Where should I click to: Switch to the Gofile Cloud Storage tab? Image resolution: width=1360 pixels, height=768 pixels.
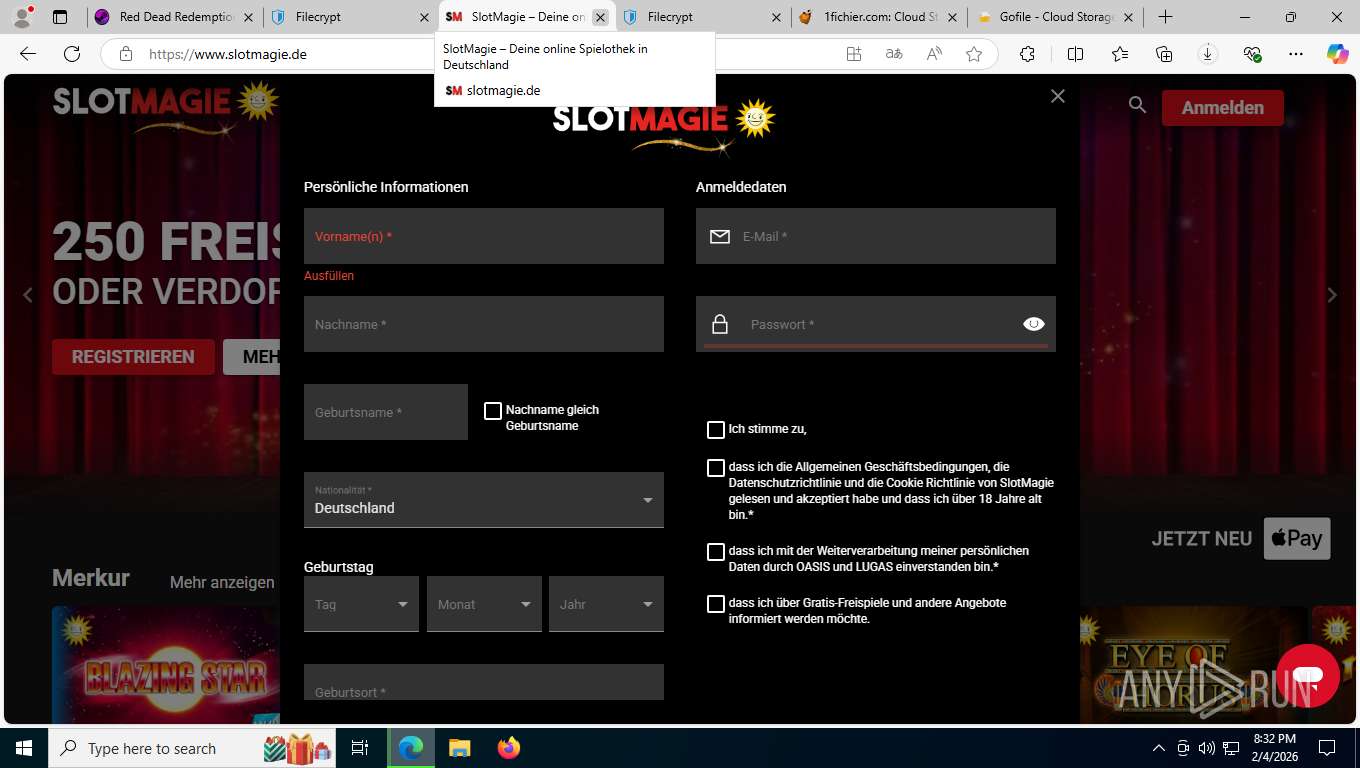1054,17
